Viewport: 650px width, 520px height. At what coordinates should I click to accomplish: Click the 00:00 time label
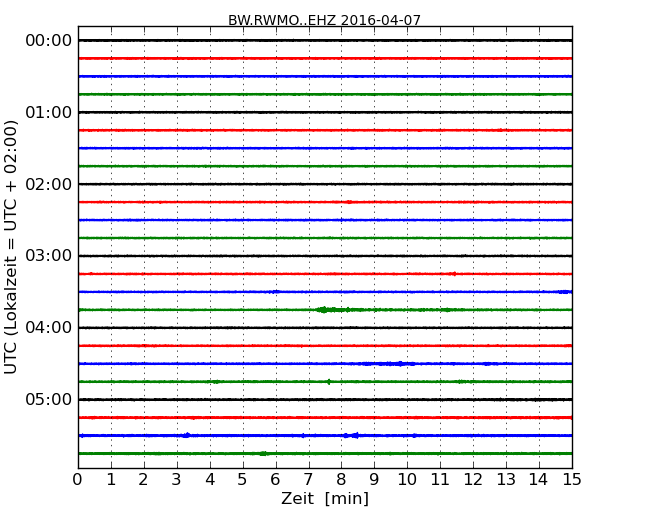point(49,41)
